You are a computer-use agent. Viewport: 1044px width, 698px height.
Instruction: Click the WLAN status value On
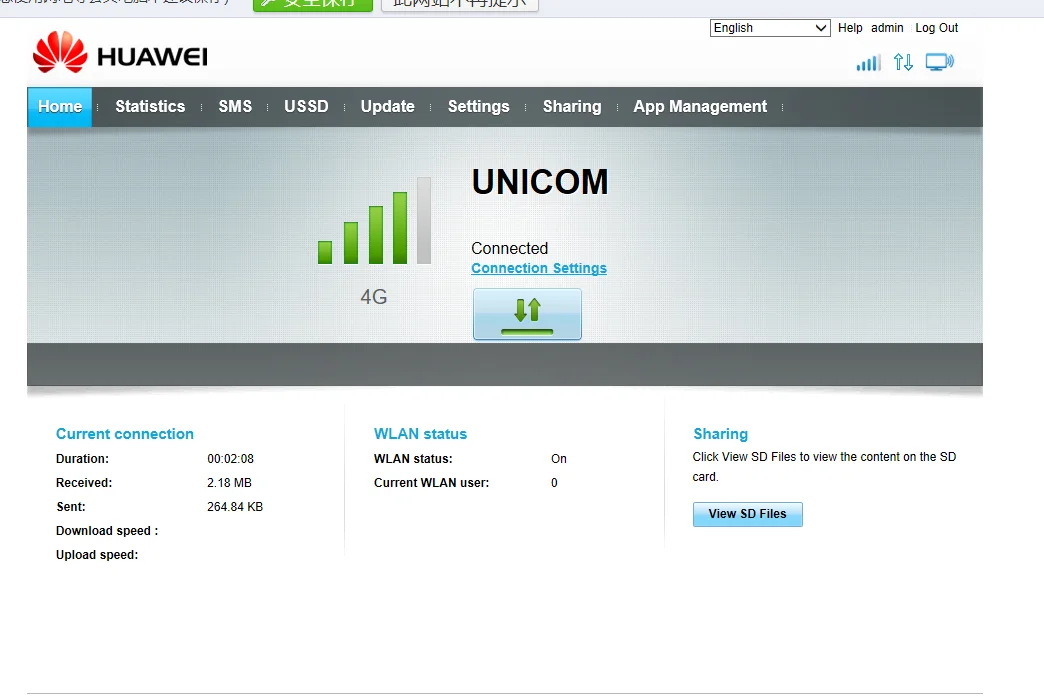559,459
